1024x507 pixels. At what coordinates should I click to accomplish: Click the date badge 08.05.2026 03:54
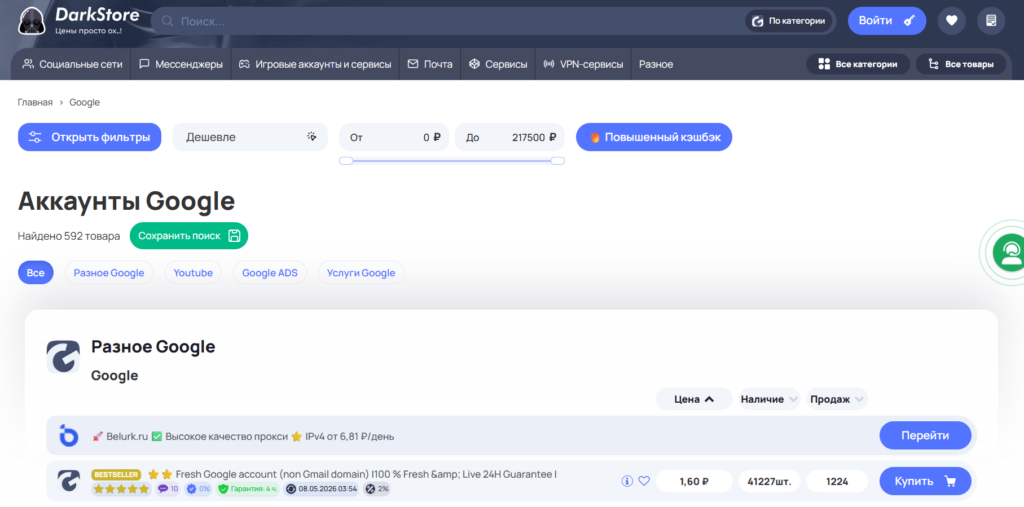click(321, 489)
